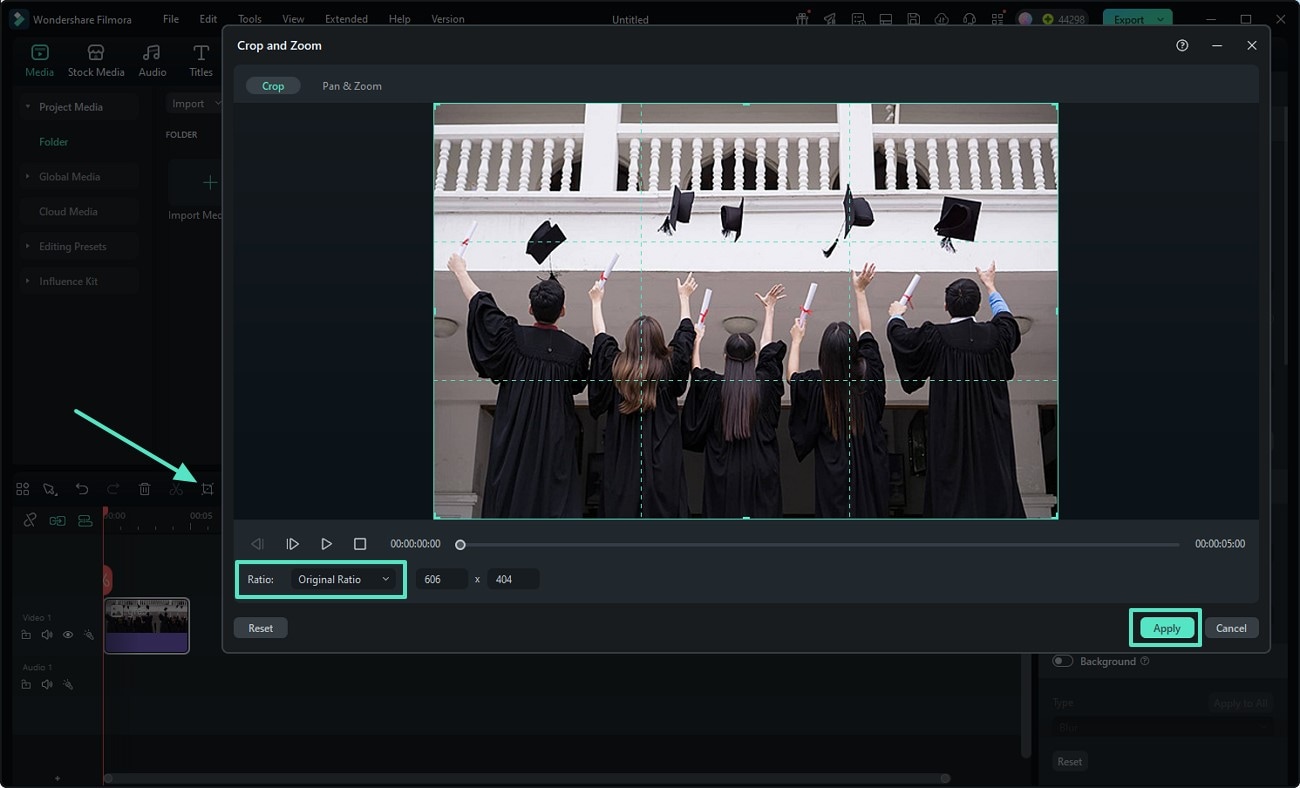1300x788 pixels.
Task: Open the timeline layout grid icon
Action: [22, 489]
